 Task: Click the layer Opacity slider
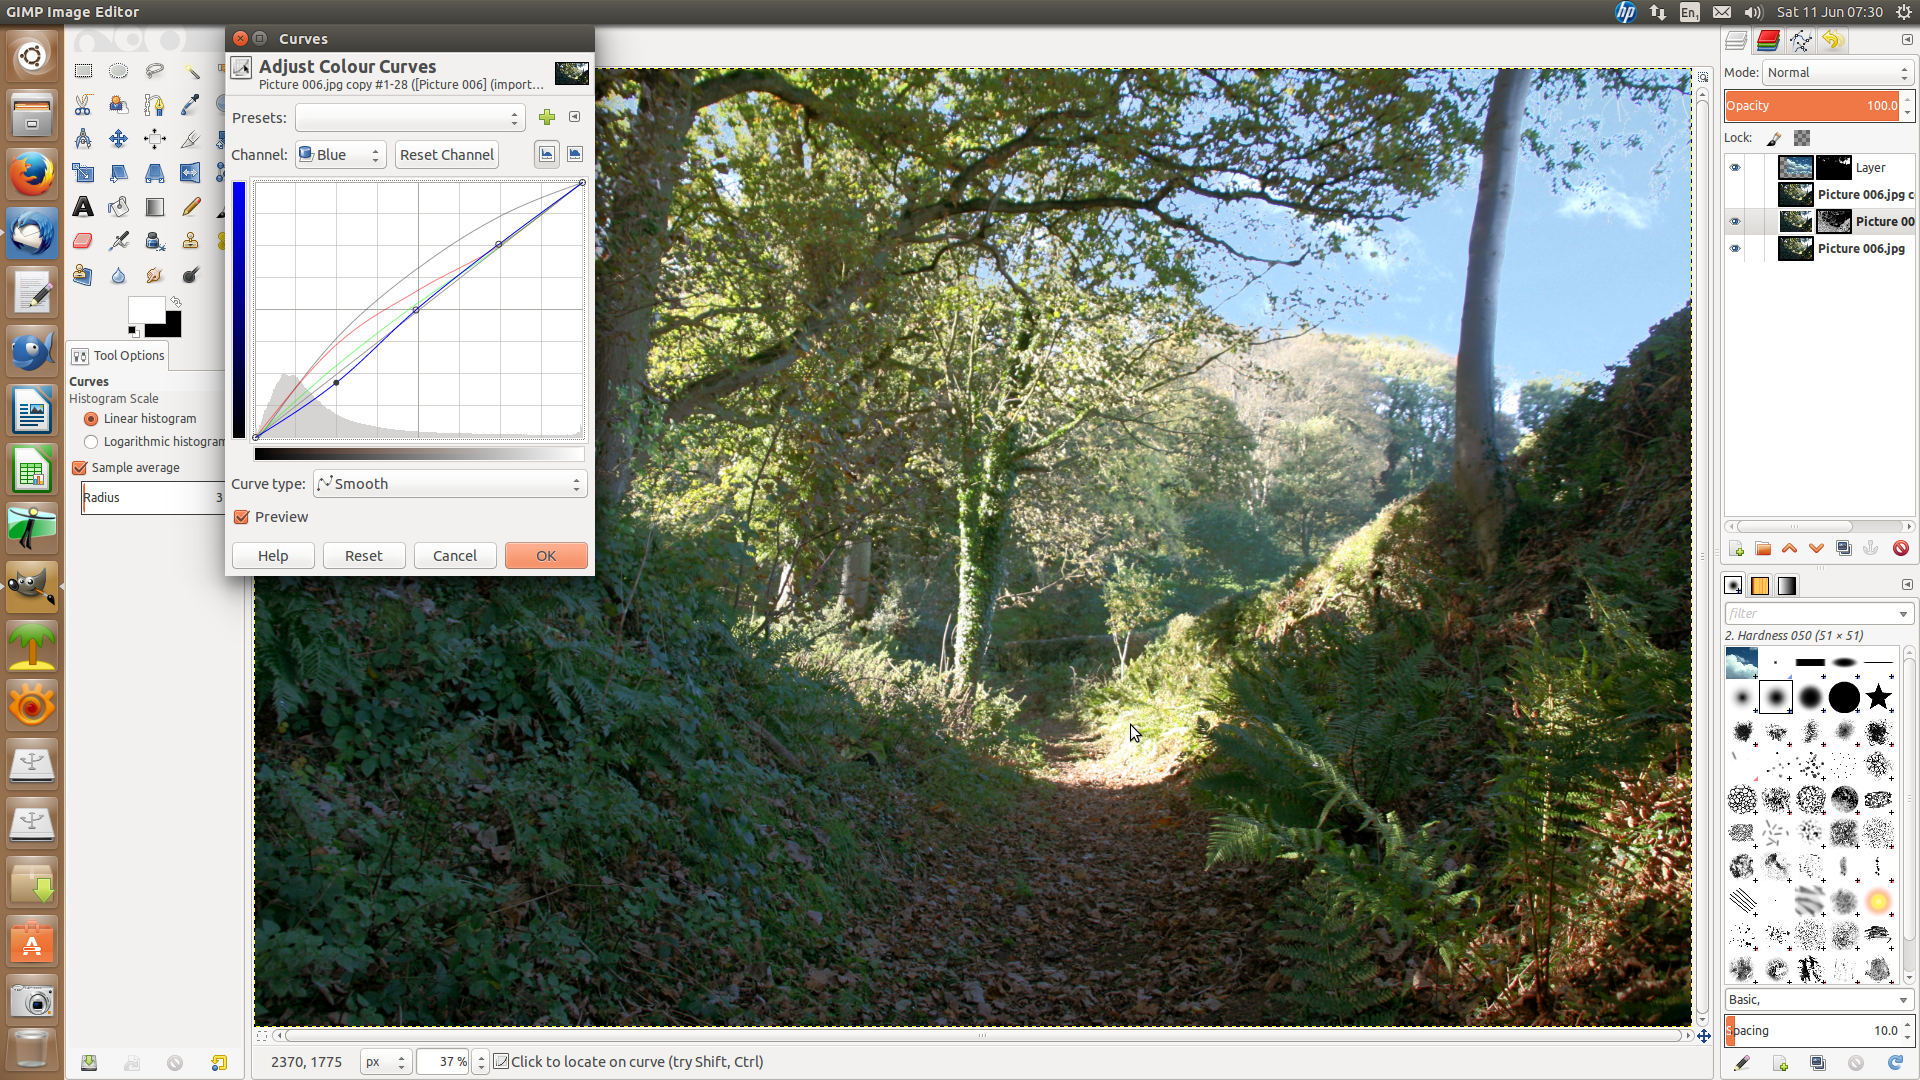click(x=1813, y=105)
